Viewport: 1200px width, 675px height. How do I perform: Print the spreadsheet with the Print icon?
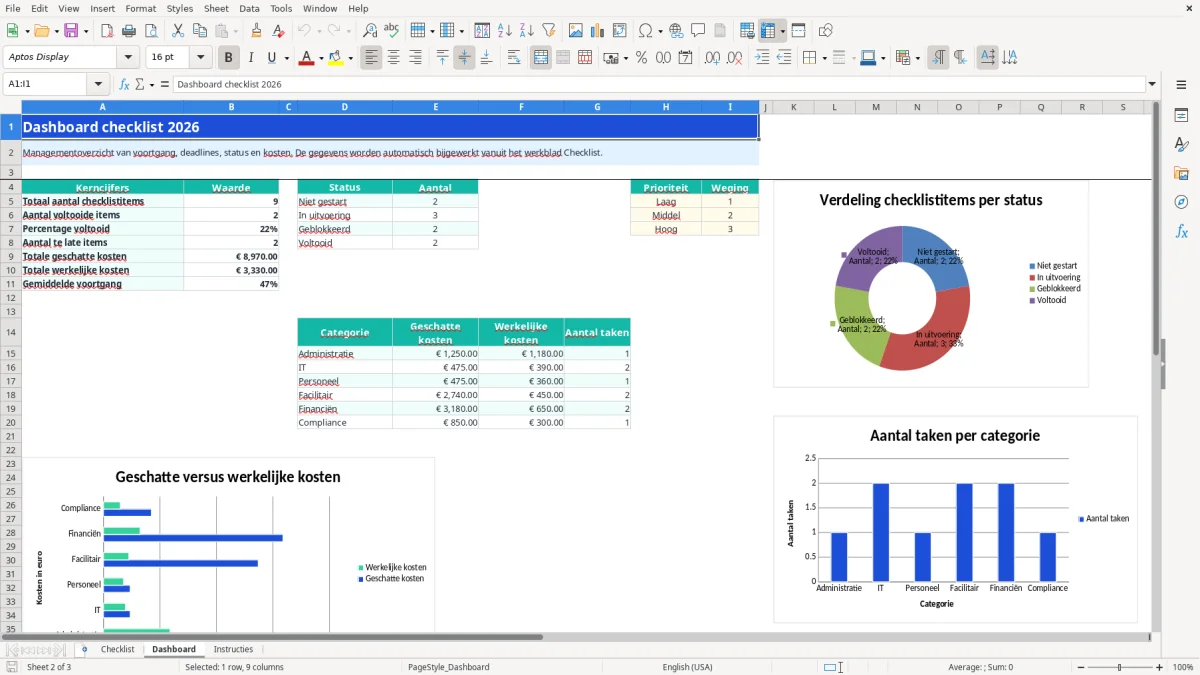[131, 31]
